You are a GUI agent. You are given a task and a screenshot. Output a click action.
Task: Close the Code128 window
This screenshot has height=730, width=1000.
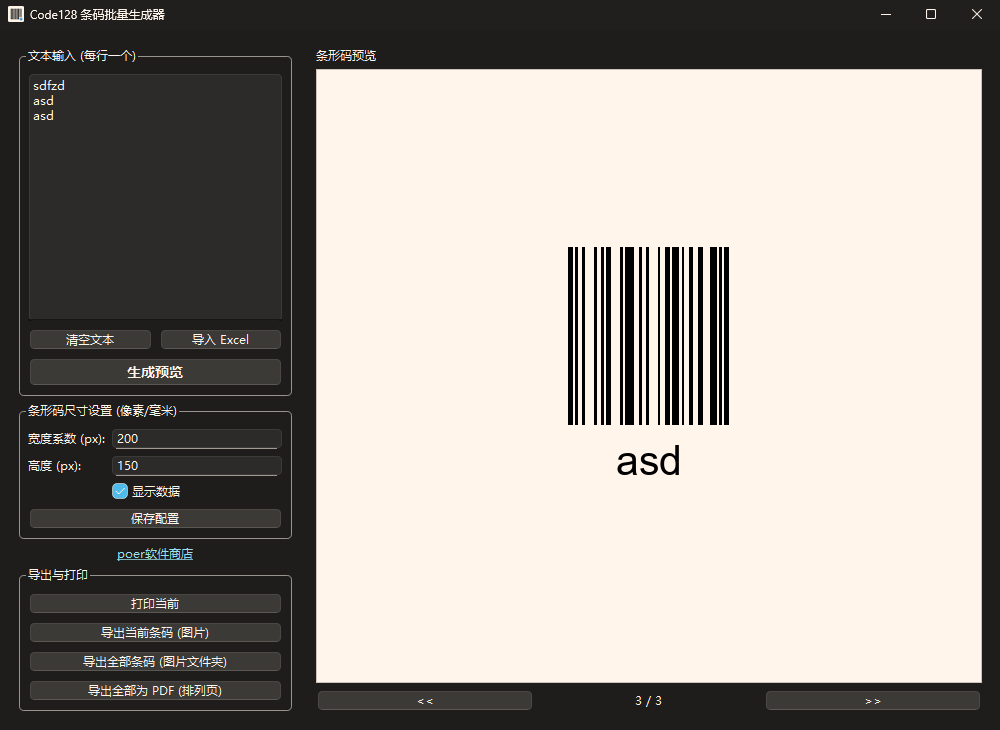coord(976,14)
